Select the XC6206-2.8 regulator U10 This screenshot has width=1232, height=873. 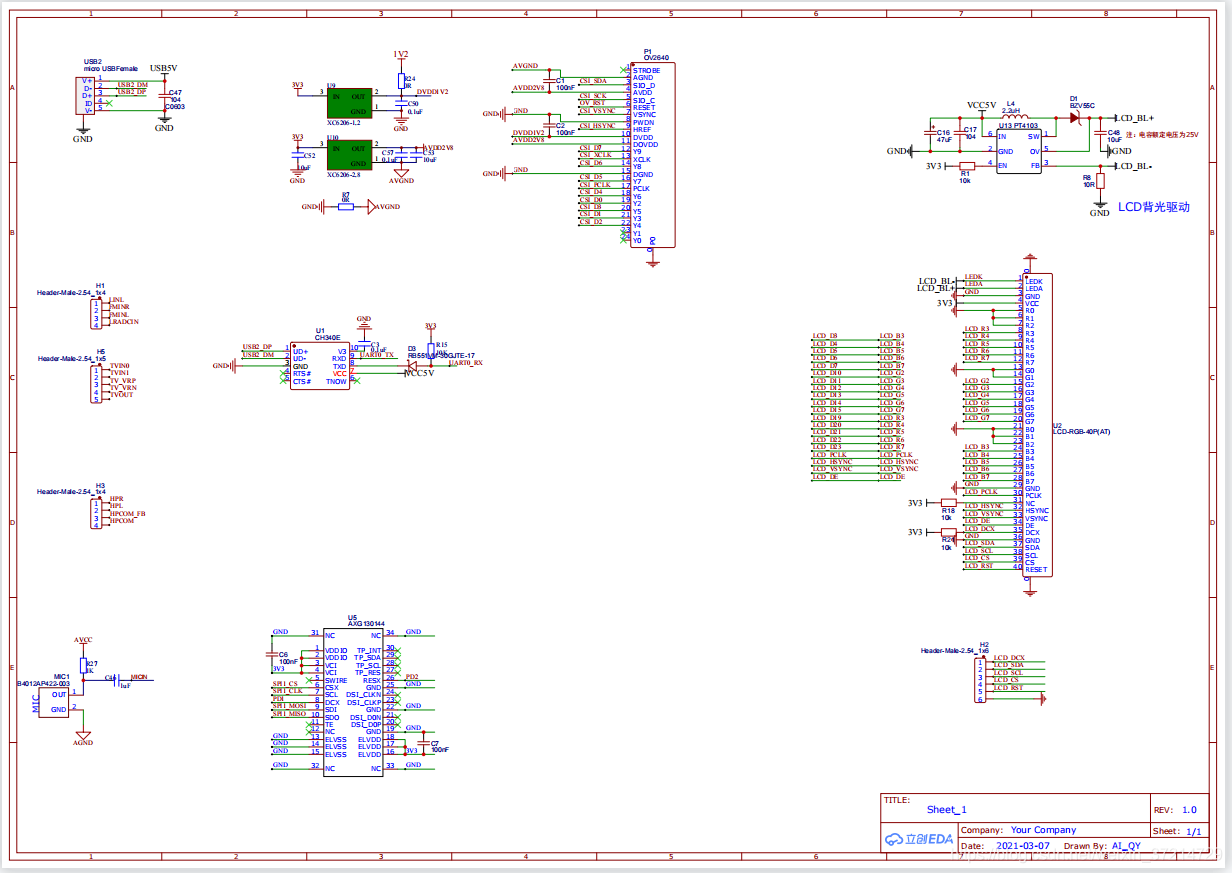[349, 154]
